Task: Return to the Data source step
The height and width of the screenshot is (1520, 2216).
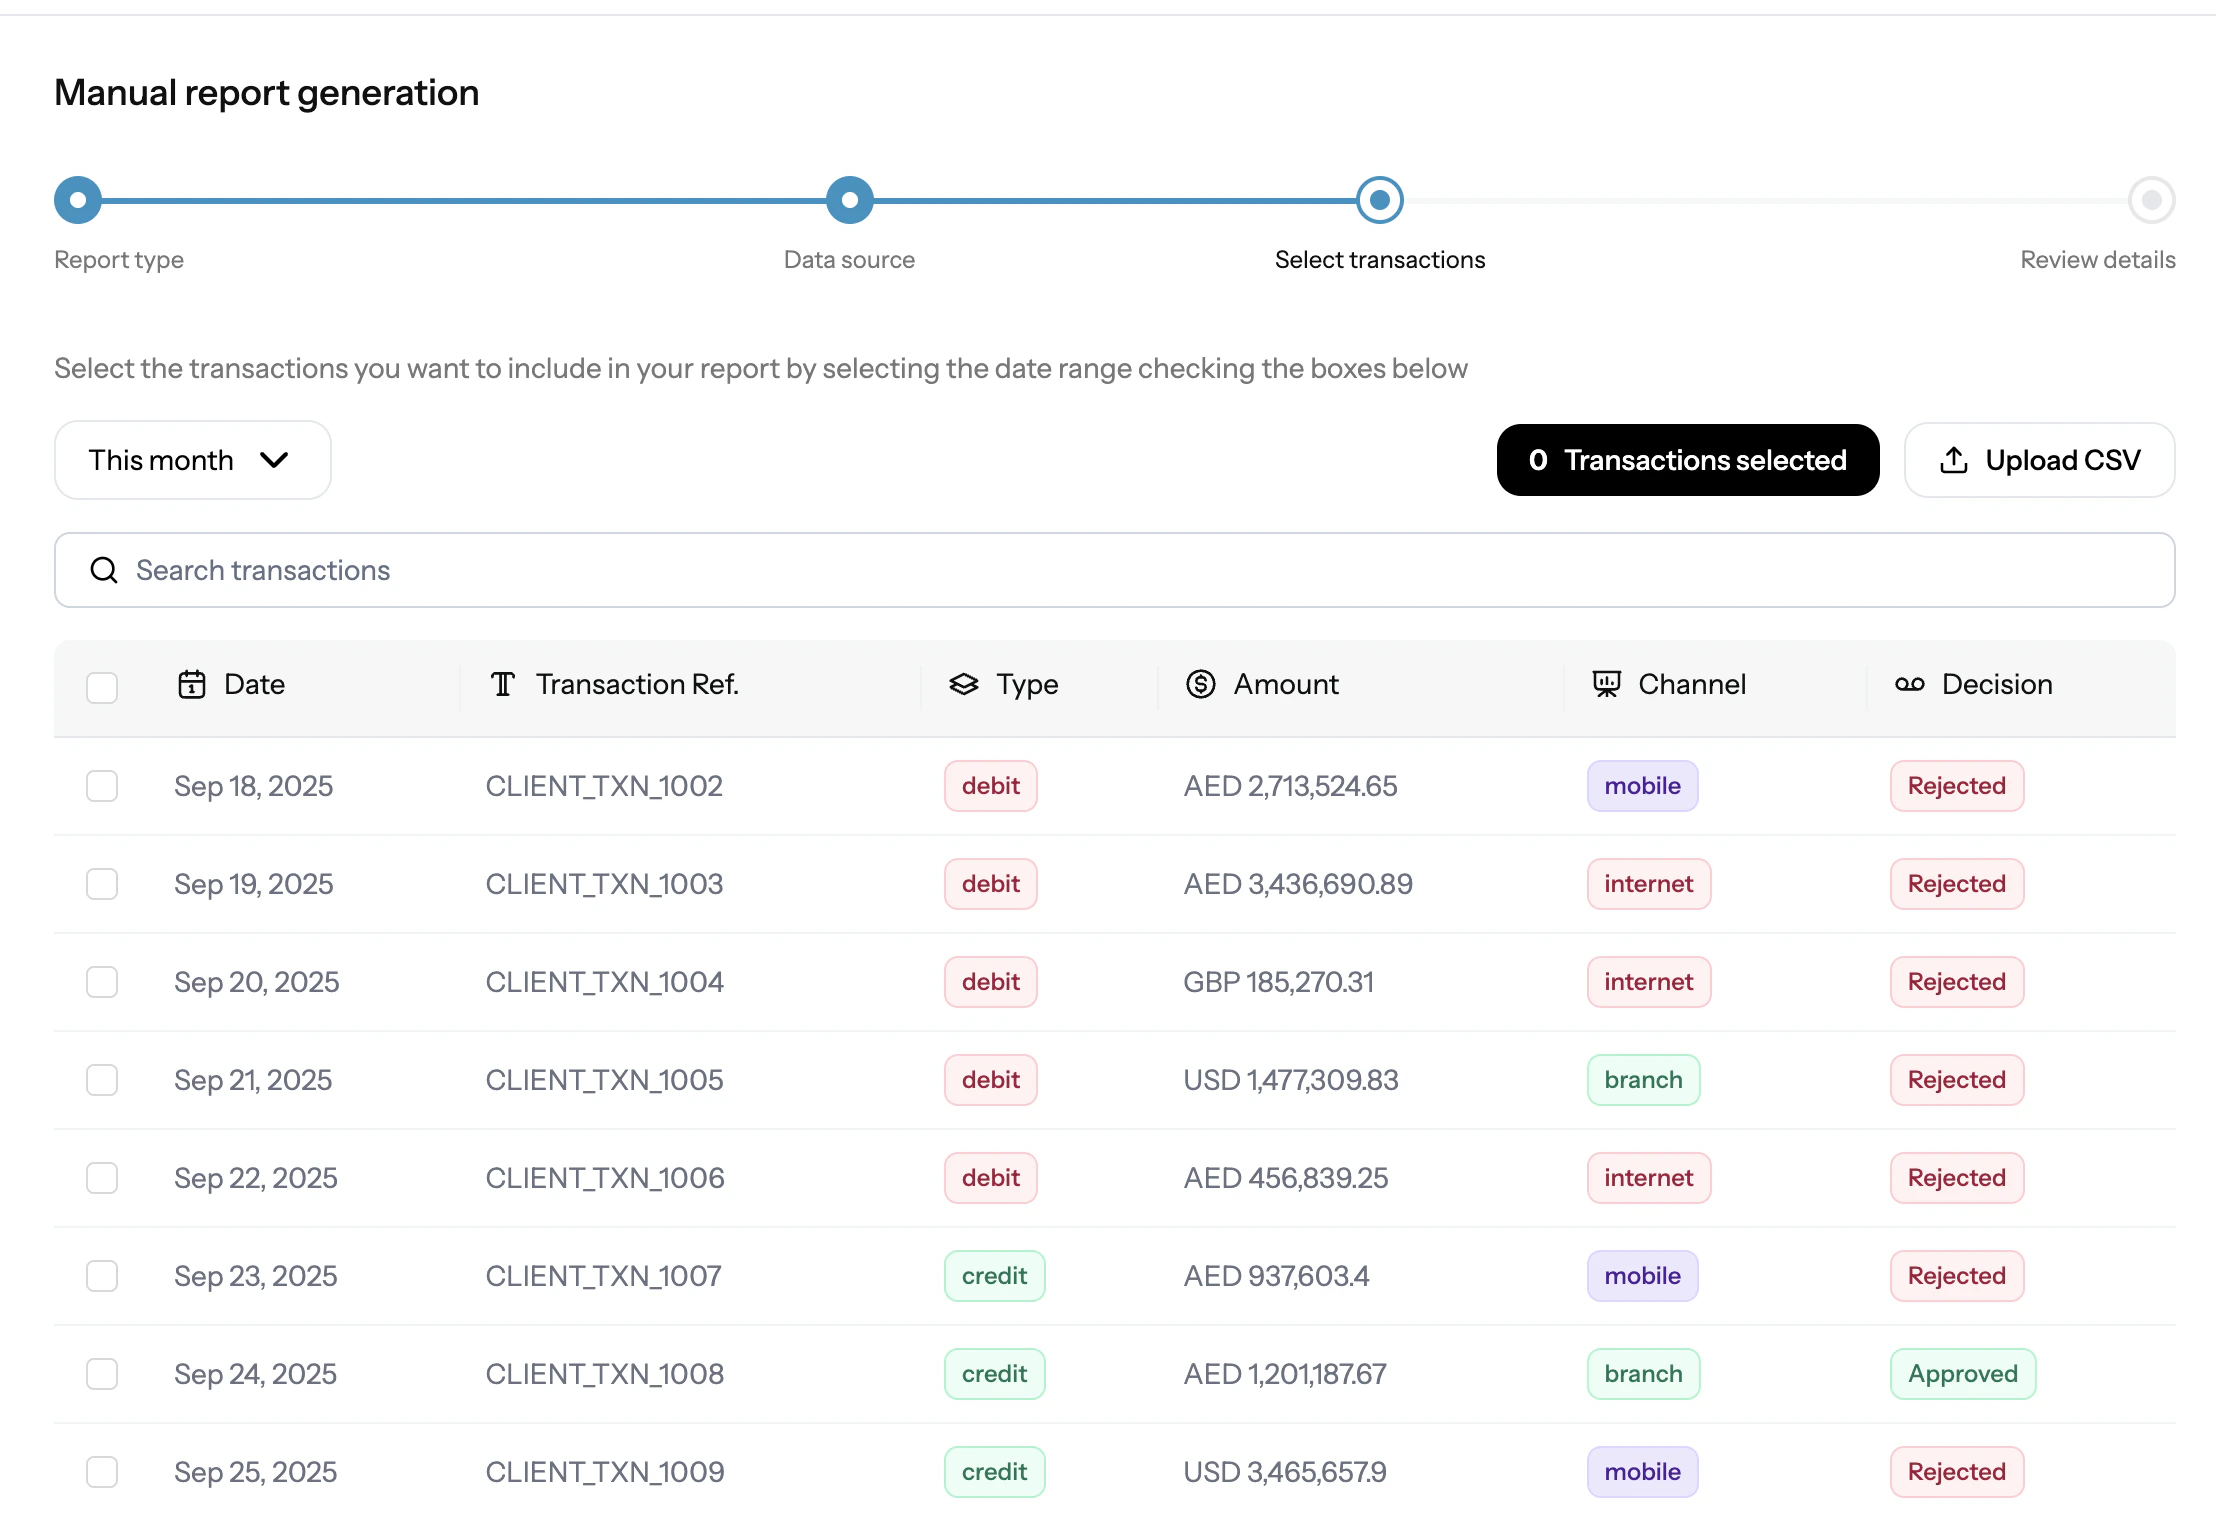Action: tap(849, 200)
